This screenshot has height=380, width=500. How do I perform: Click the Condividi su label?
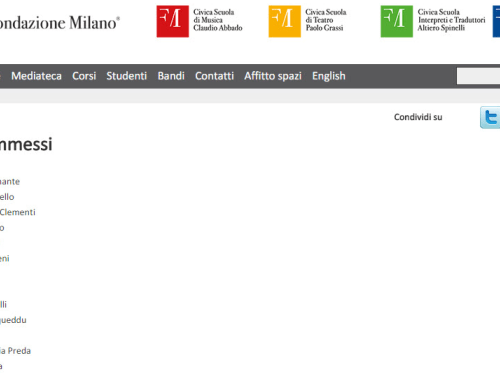[x=418, y=117]
